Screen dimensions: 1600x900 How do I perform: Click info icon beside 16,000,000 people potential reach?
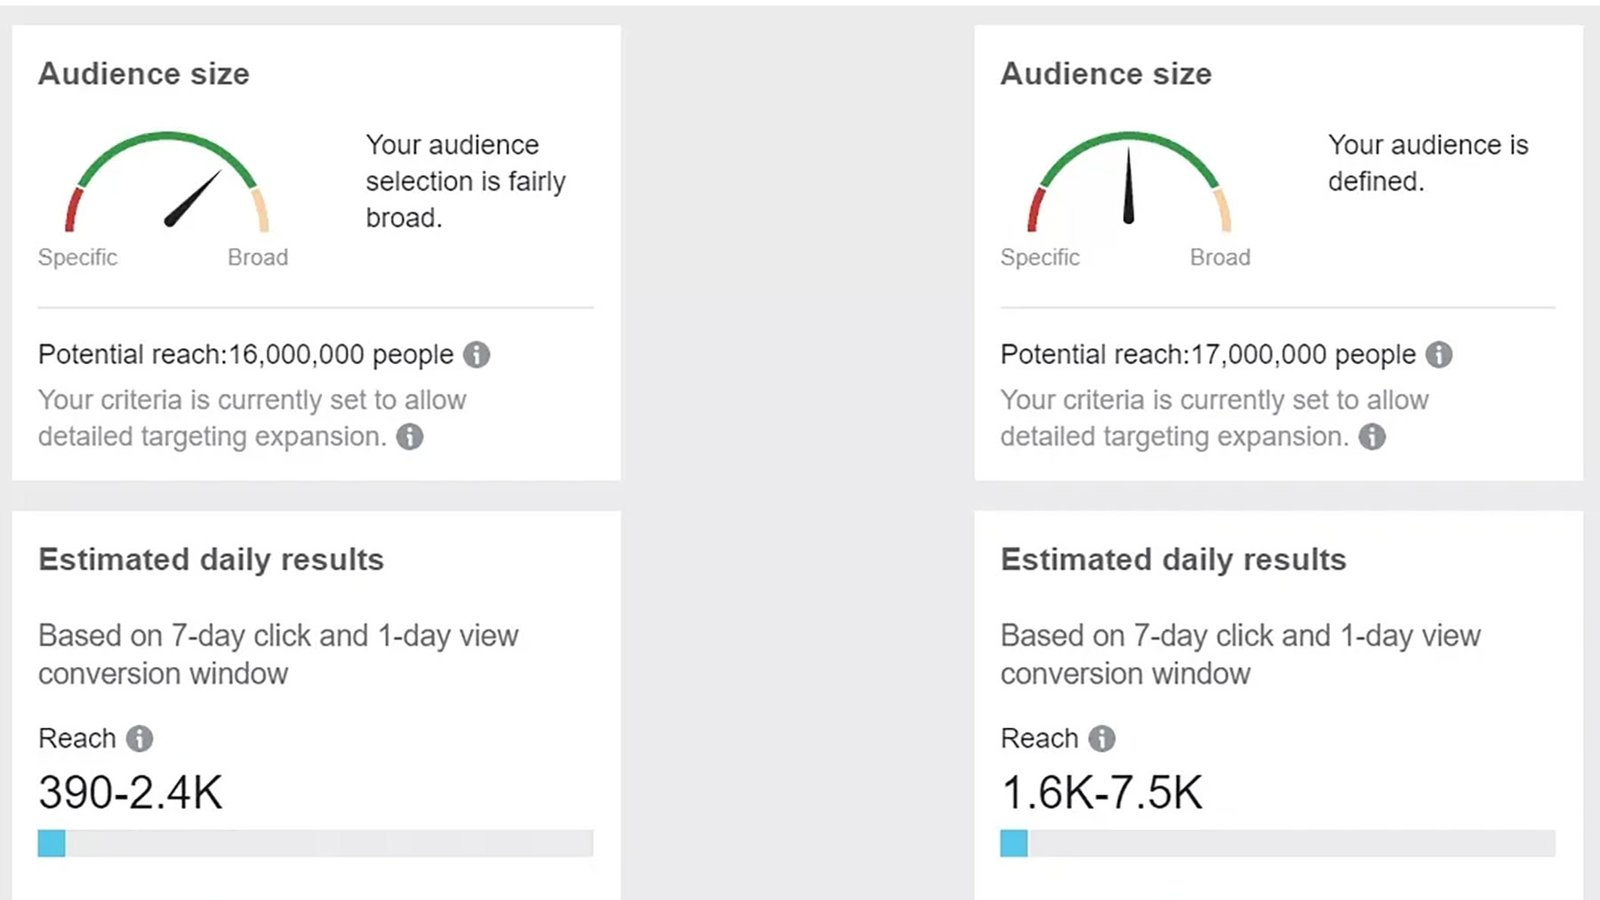pos(477,355)
